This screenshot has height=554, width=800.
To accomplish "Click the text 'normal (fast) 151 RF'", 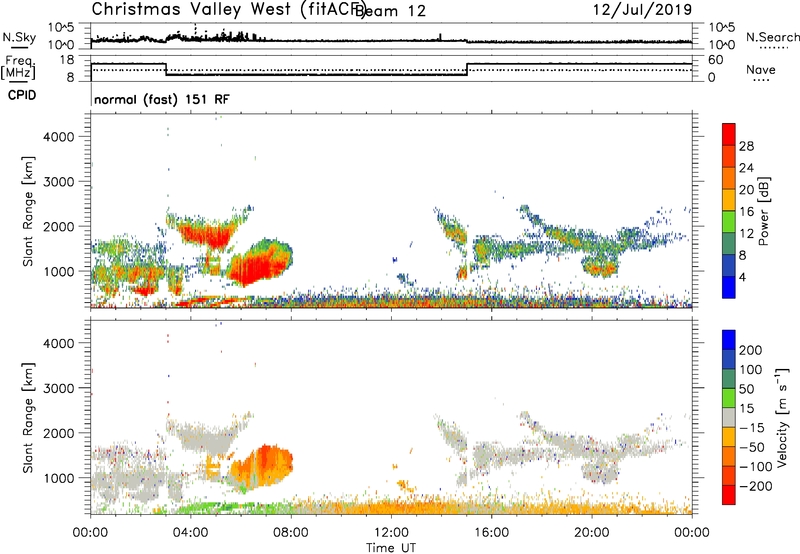I will click(x=162, y=99).
